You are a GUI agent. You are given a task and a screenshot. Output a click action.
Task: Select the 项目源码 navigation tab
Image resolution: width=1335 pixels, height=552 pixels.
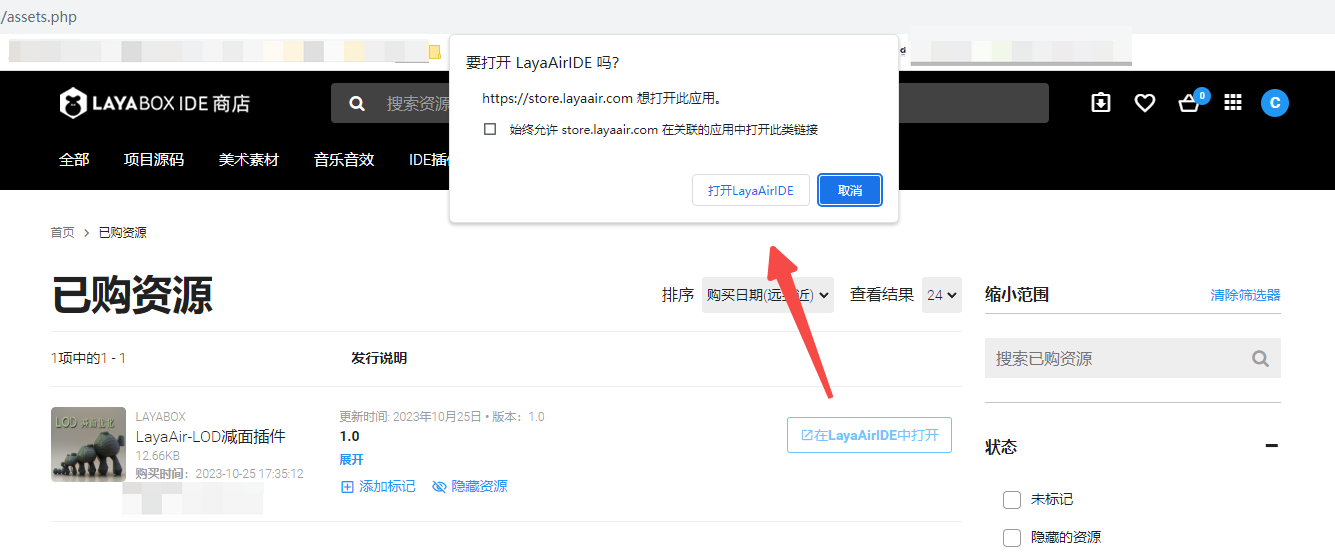[x=154, y=159]
